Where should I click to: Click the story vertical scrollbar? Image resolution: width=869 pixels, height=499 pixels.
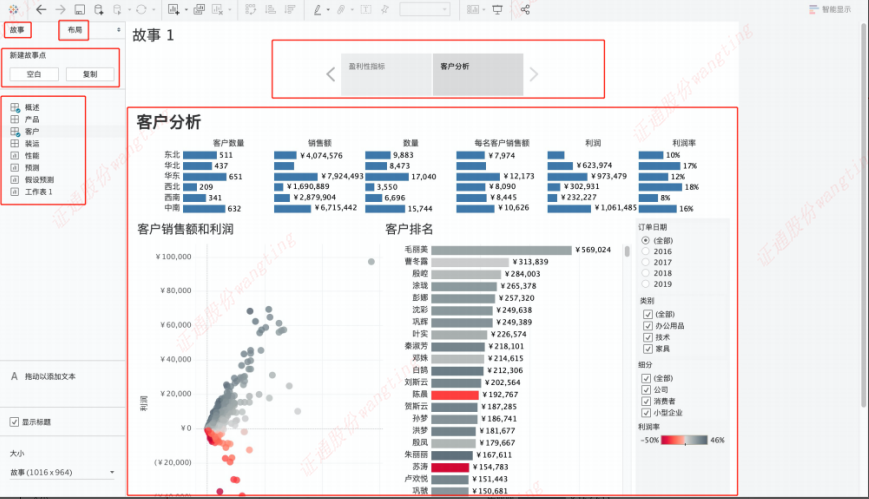[864, 213]
